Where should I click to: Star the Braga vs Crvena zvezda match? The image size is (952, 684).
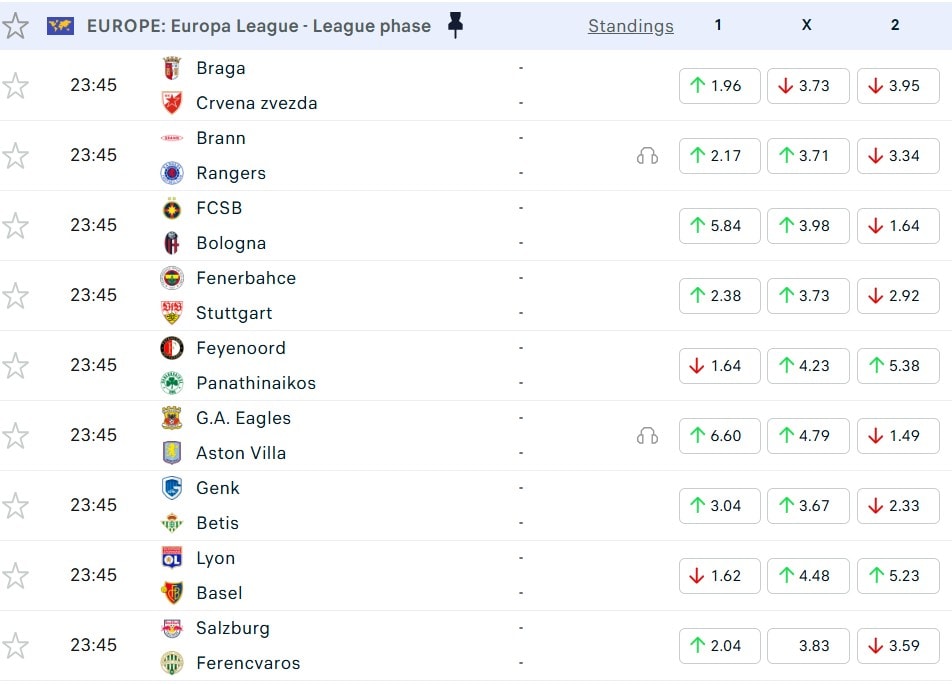coord(15,86)
